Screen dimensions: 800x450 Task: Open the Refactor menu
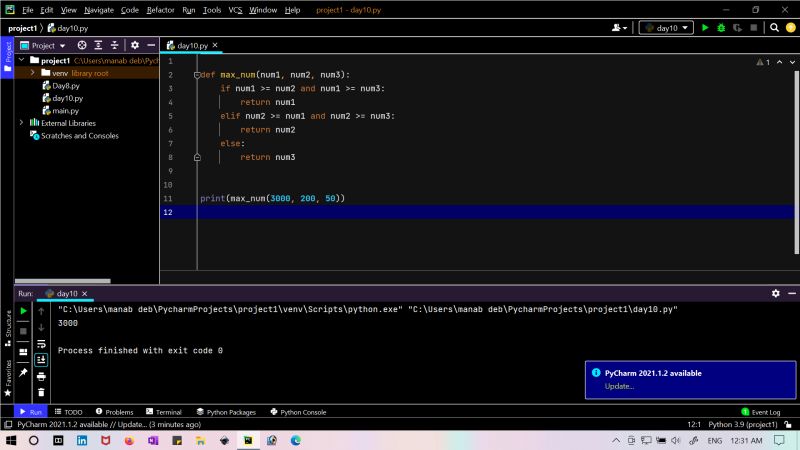coord(160,10)
